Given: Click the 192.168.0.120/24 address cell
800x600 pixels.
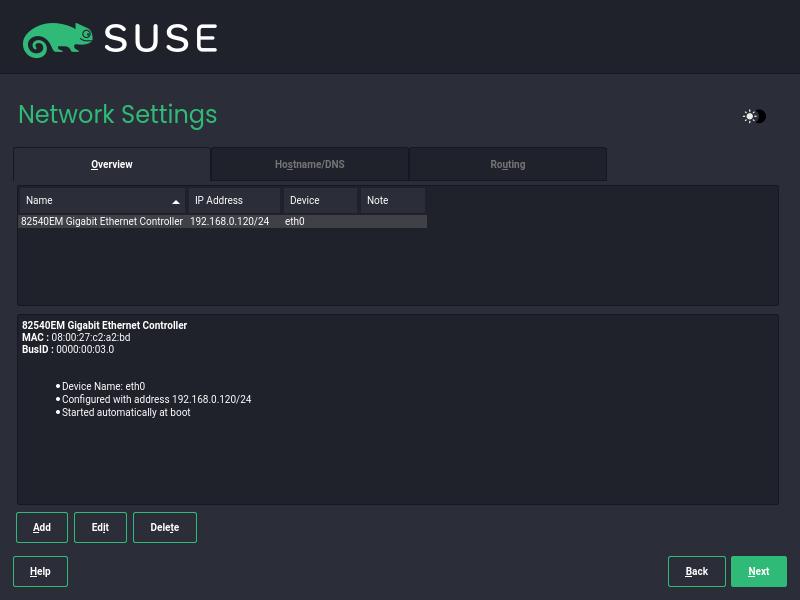Looking at the screenshot, I should 229,221.
